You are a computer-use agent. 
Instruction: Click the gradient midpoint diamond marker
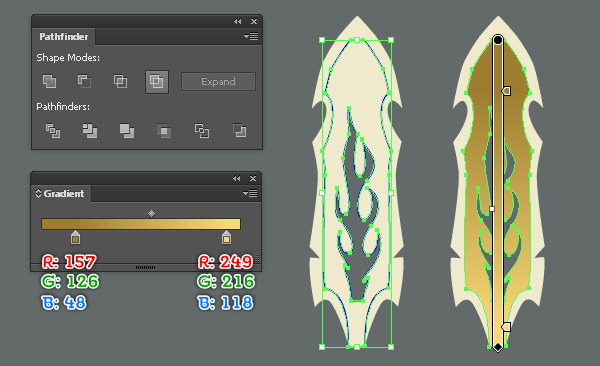pos(152,213)
